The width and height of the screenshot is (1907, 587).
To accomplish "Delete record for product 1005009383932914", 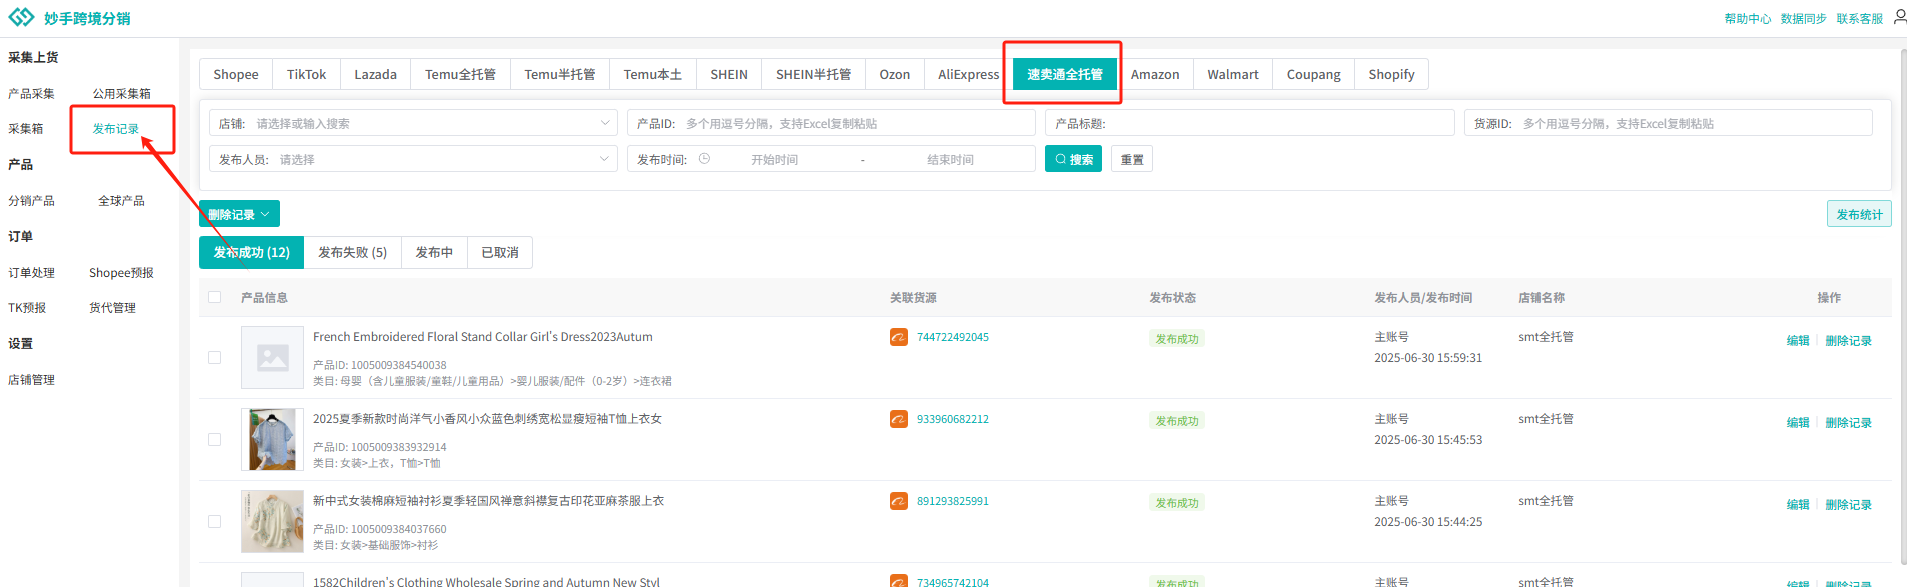I will click(x=1848, y=422).
